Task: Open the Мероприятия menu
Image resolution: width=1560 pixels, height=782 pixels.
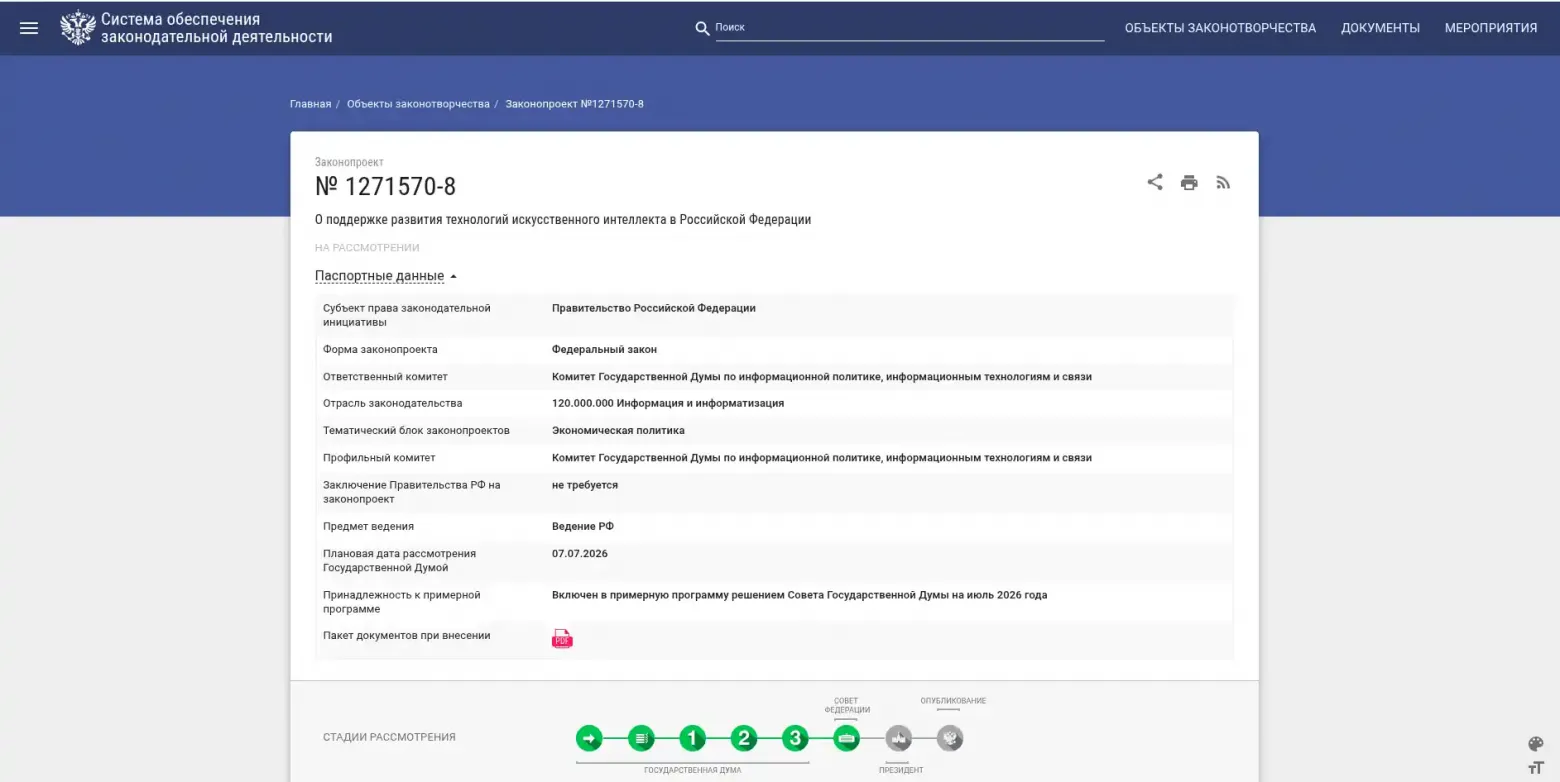Action: [1491, 28]
